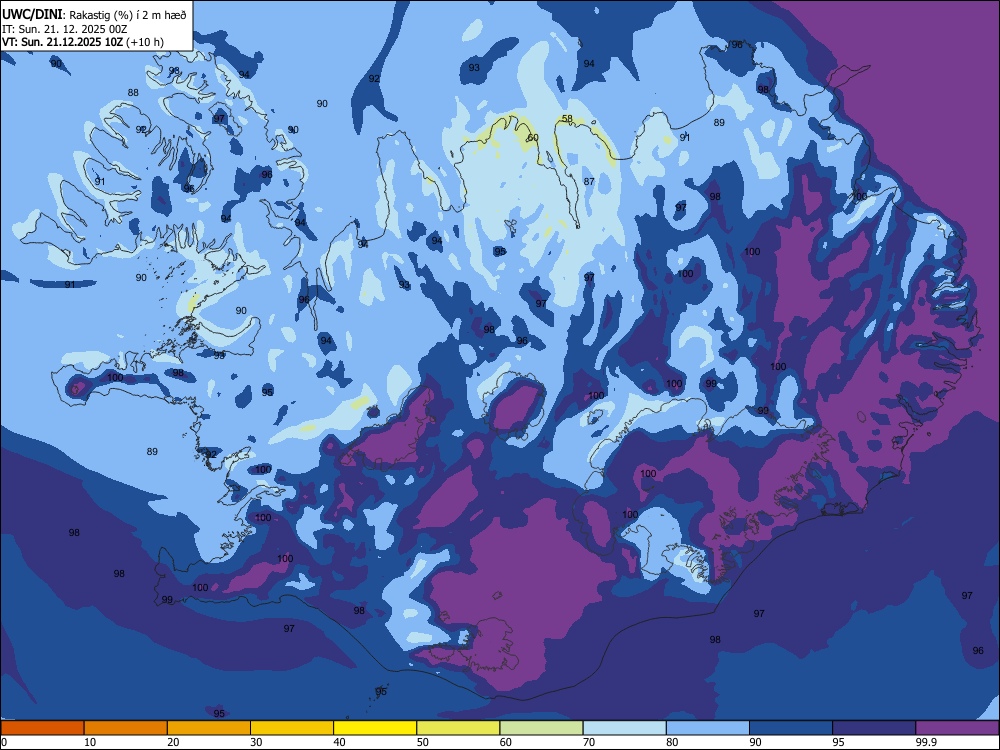The width and height of the screenshot is (1000, 750).
Task: Click the 'Rakastig (%) í 2 m hæð' label
Action: point(128,15)
